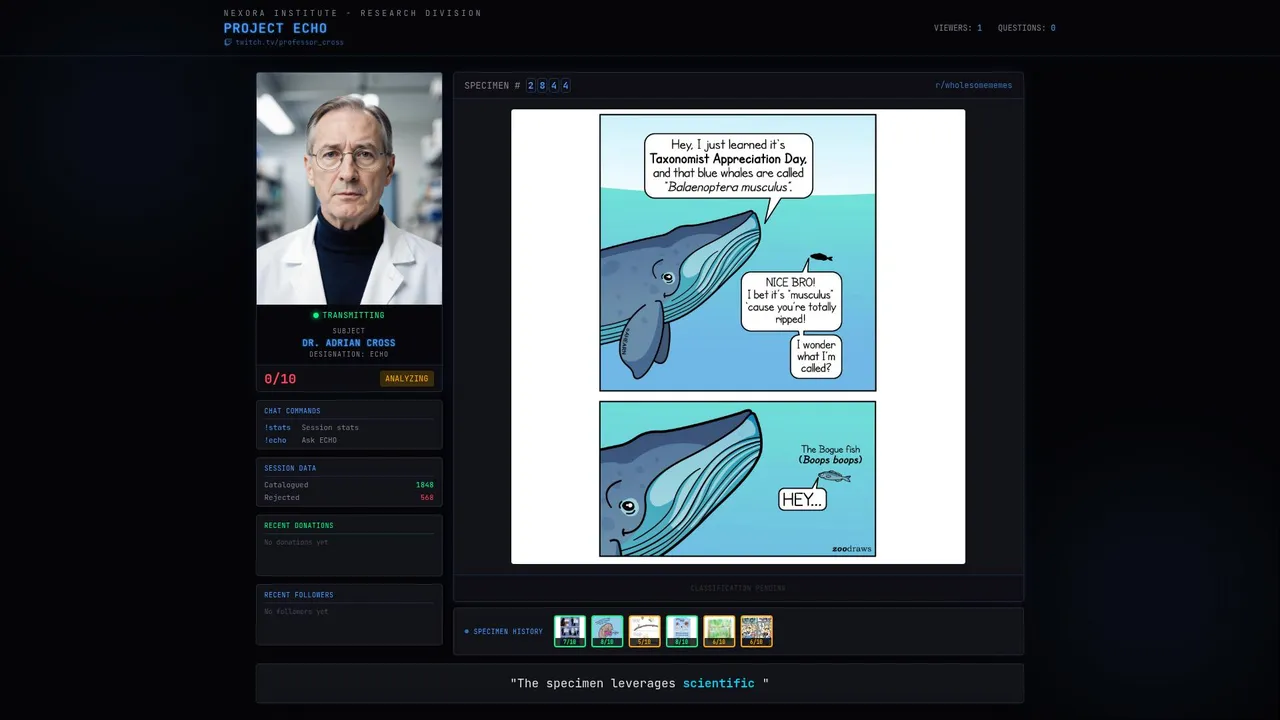The height and width of the screenshot is (720, 1280).
Task: Click the VIEWERS: 1 counter
Action: (x=958, y=28)
